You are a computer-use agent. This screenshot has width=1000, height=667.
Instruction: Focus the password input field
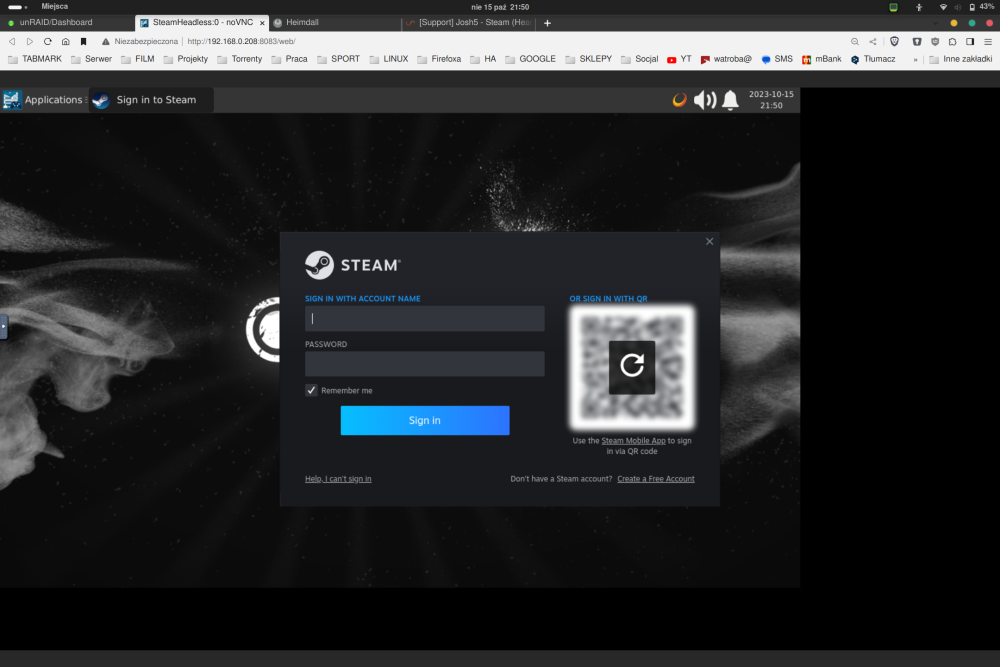pos(425,363)
